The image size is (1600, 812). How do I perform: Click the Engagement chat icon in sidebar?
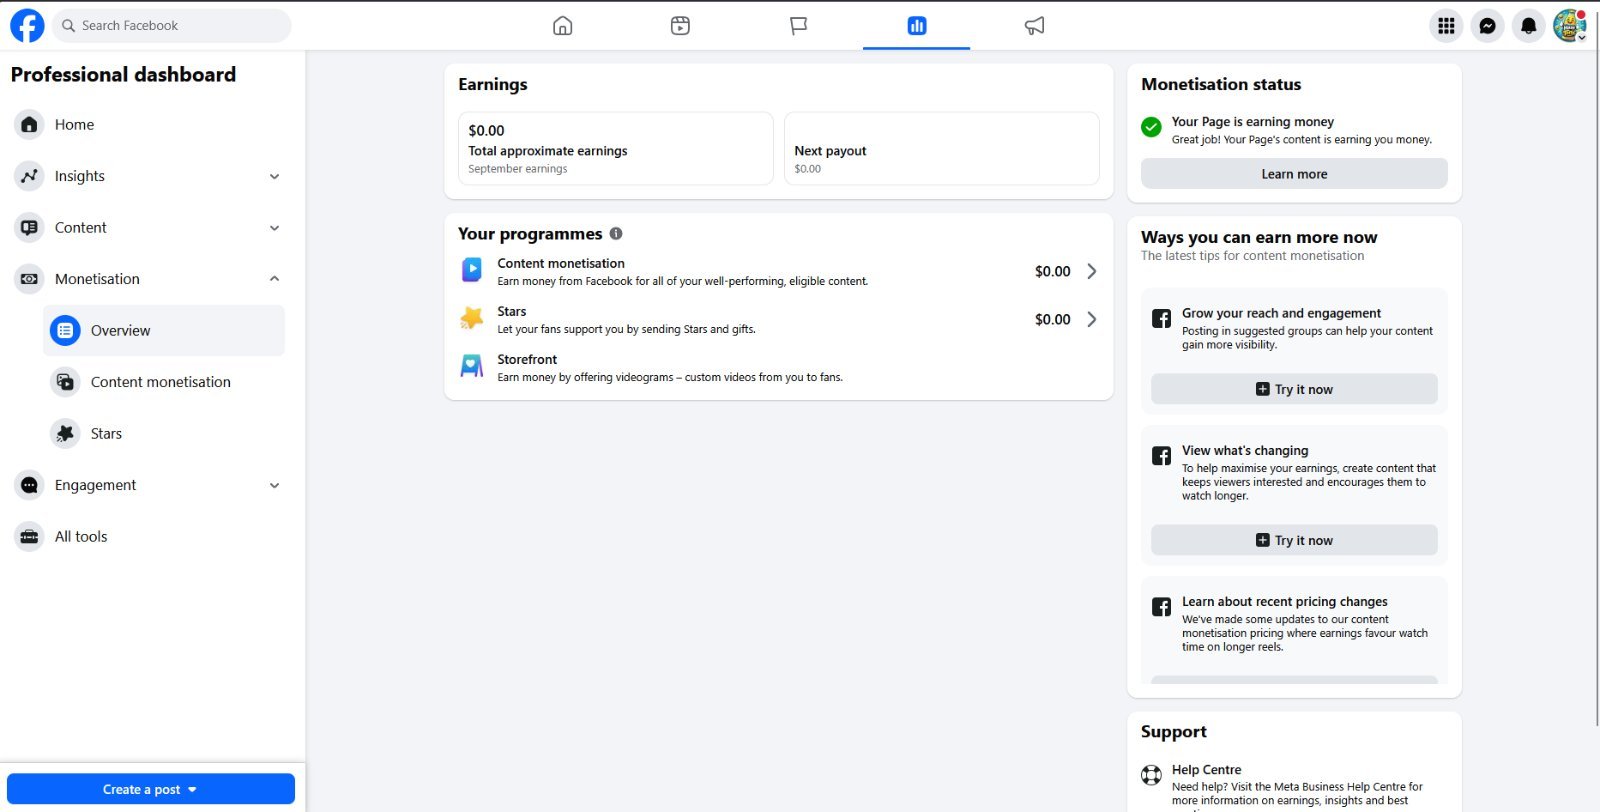(x=29, y=485)
